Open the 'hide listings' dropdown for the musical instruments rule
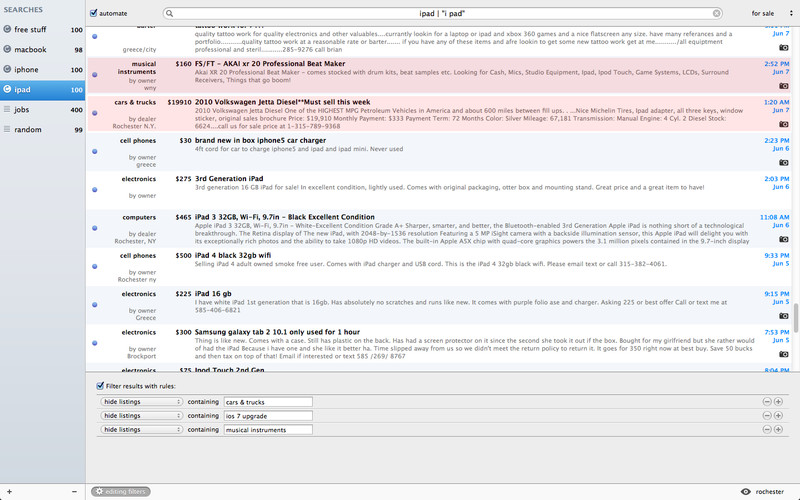 click(x=141, y=429)
